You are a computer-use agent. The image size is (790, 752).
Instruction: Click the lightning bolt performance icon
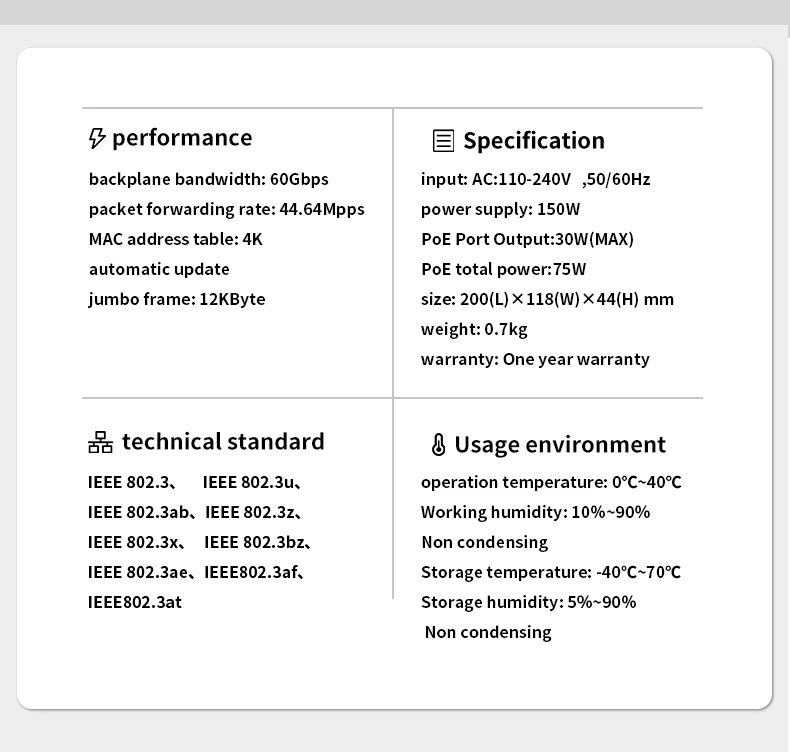tap(97, 138)
